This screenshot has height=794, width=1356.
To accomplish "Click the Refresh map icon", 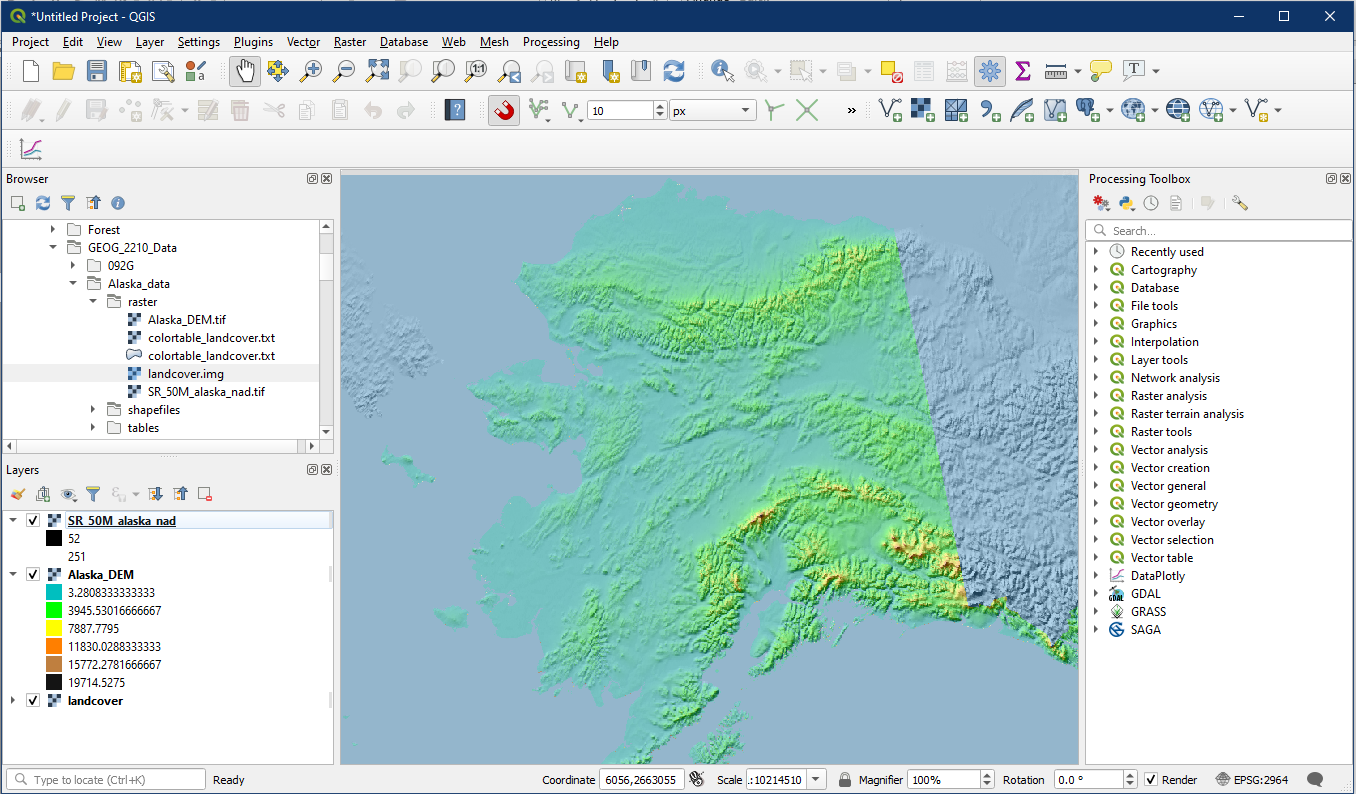I will pyautogui.click(x=674, y=71).
